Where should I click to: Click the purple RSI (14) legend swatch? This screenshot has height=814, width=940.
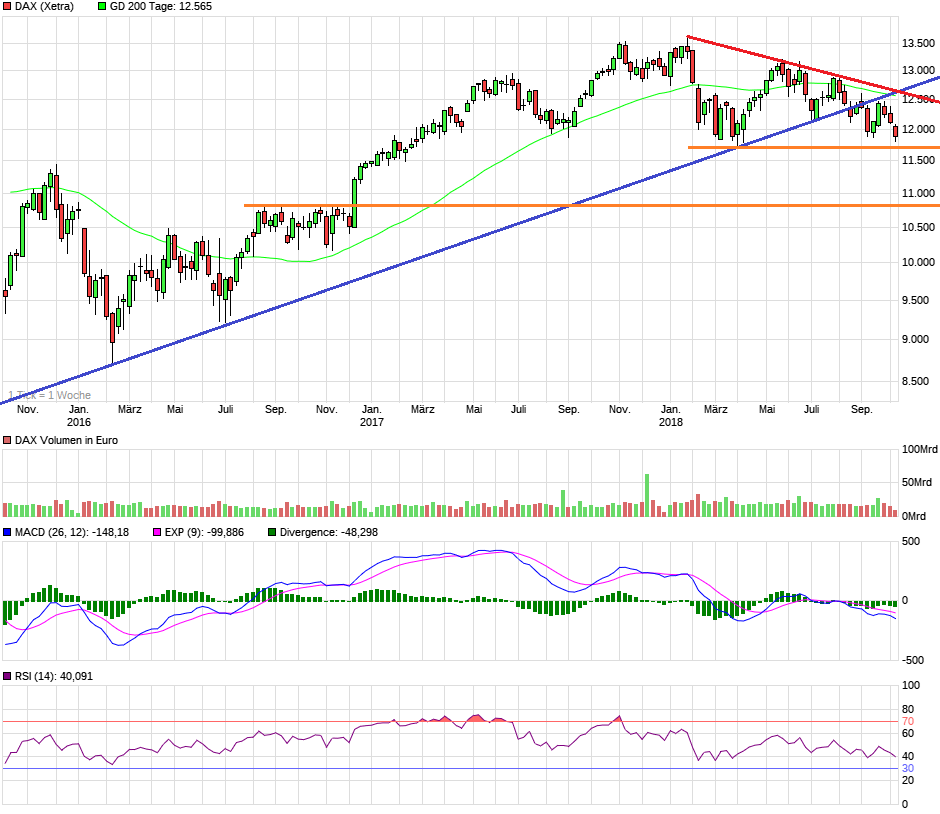point(7,676)
